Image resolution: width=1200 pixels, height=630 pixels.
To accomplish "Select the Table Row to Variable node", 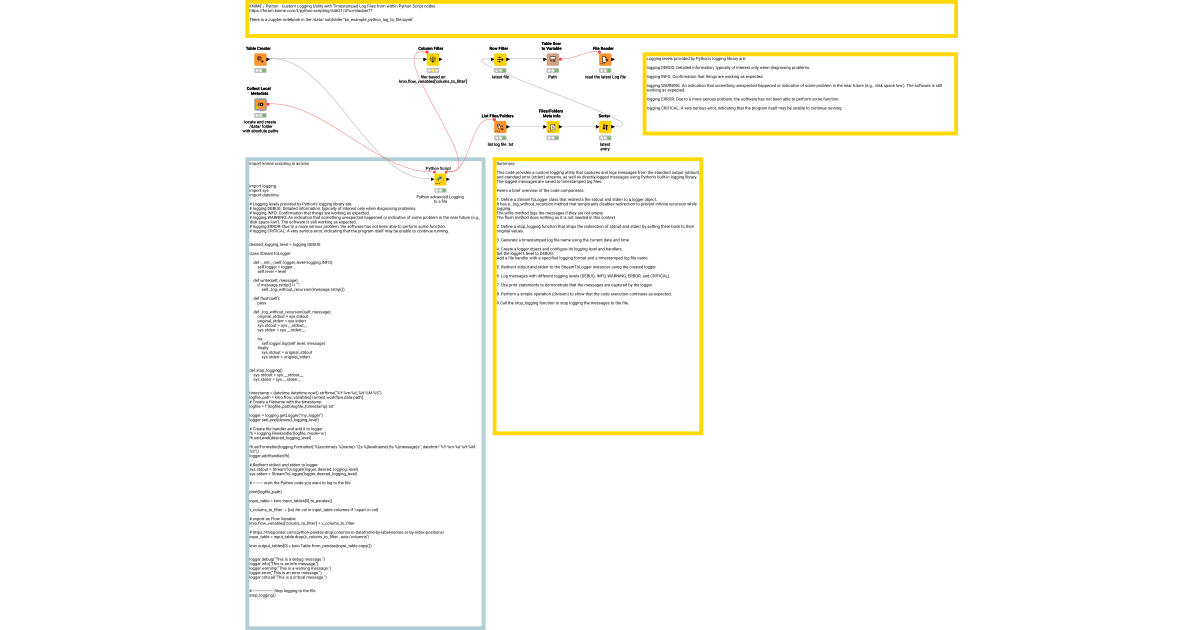I will tap(552, 60).
